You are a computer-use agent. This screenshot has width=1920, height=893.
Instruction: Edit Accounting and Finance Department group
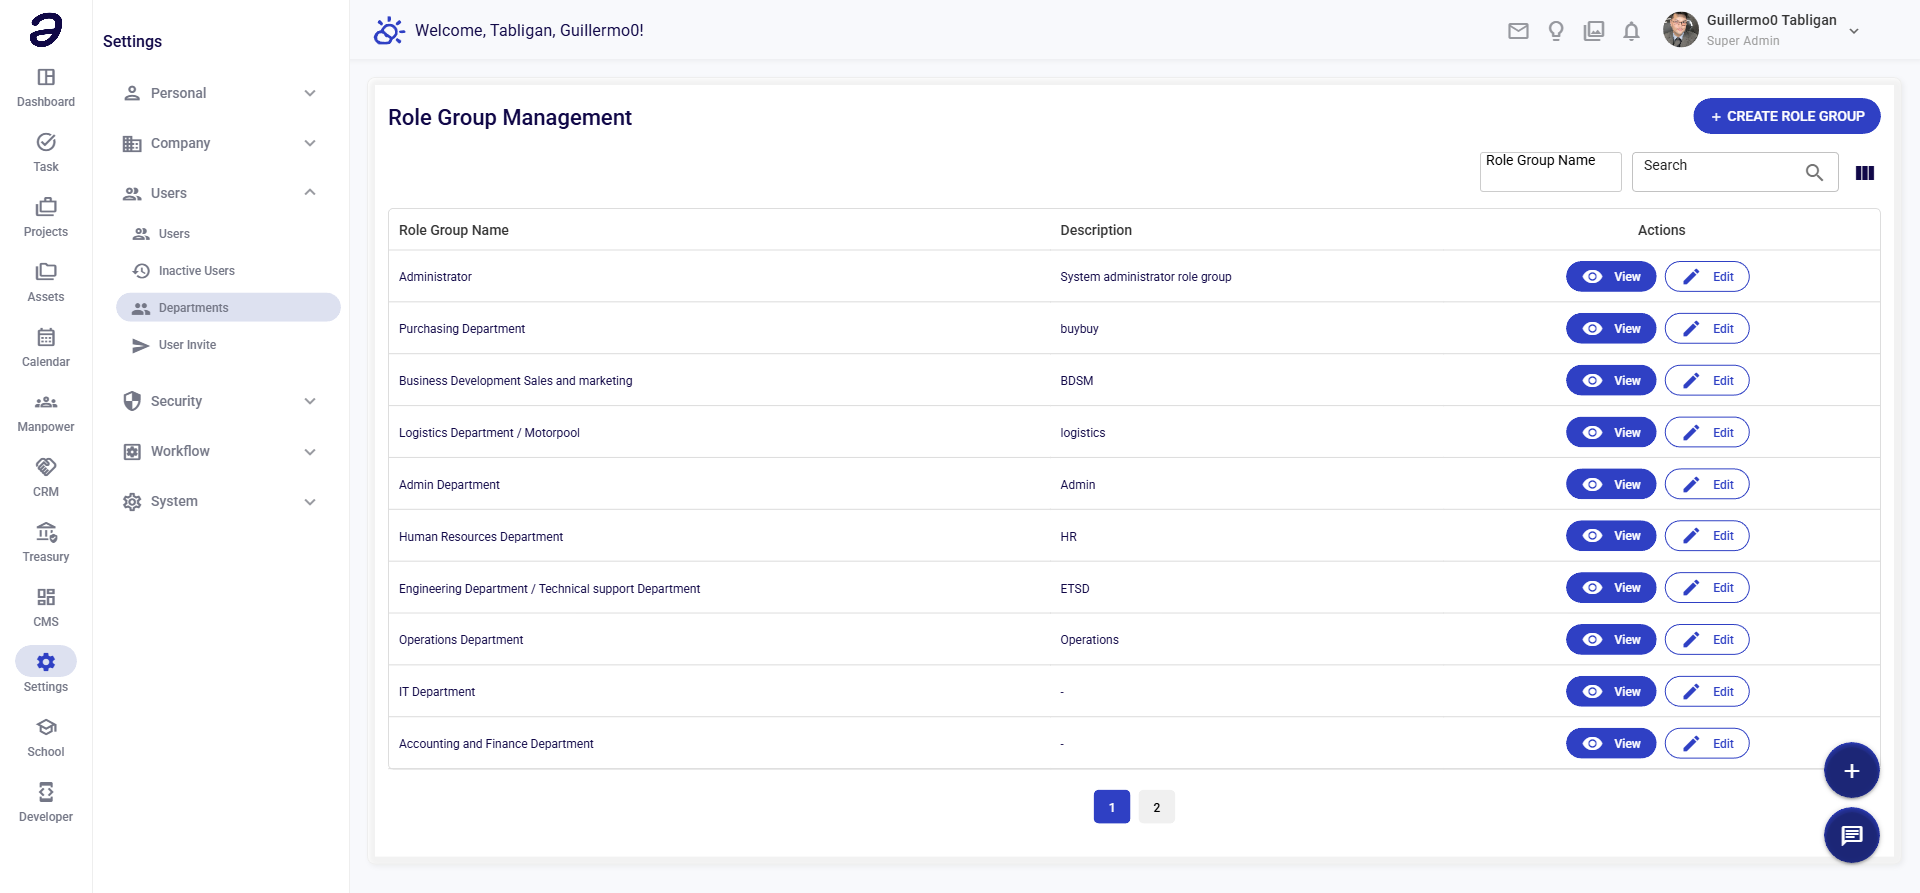[x=1707, y=744]
